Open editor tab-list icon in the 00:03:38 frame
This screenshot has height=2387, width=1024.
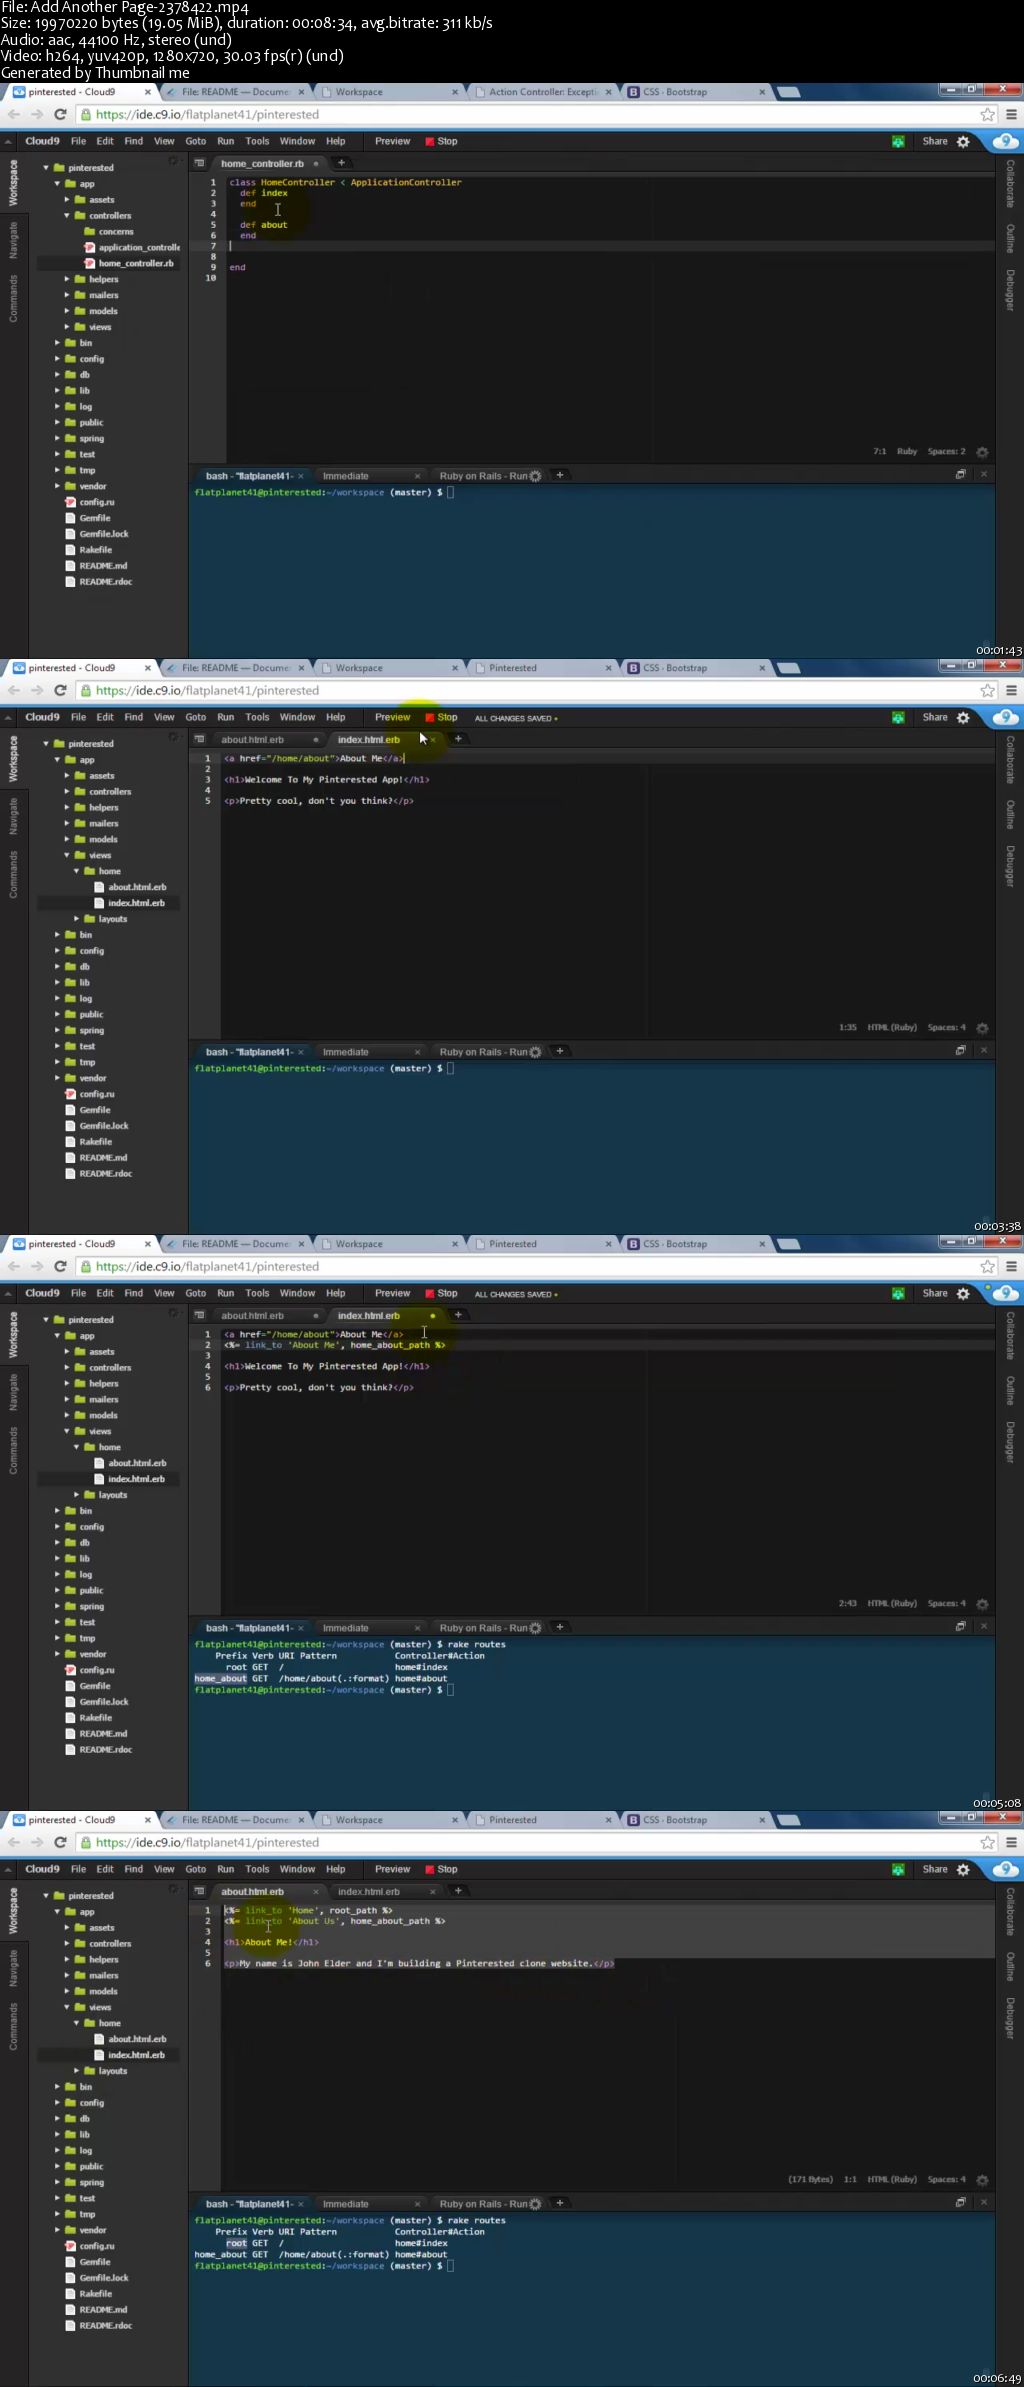199,739
